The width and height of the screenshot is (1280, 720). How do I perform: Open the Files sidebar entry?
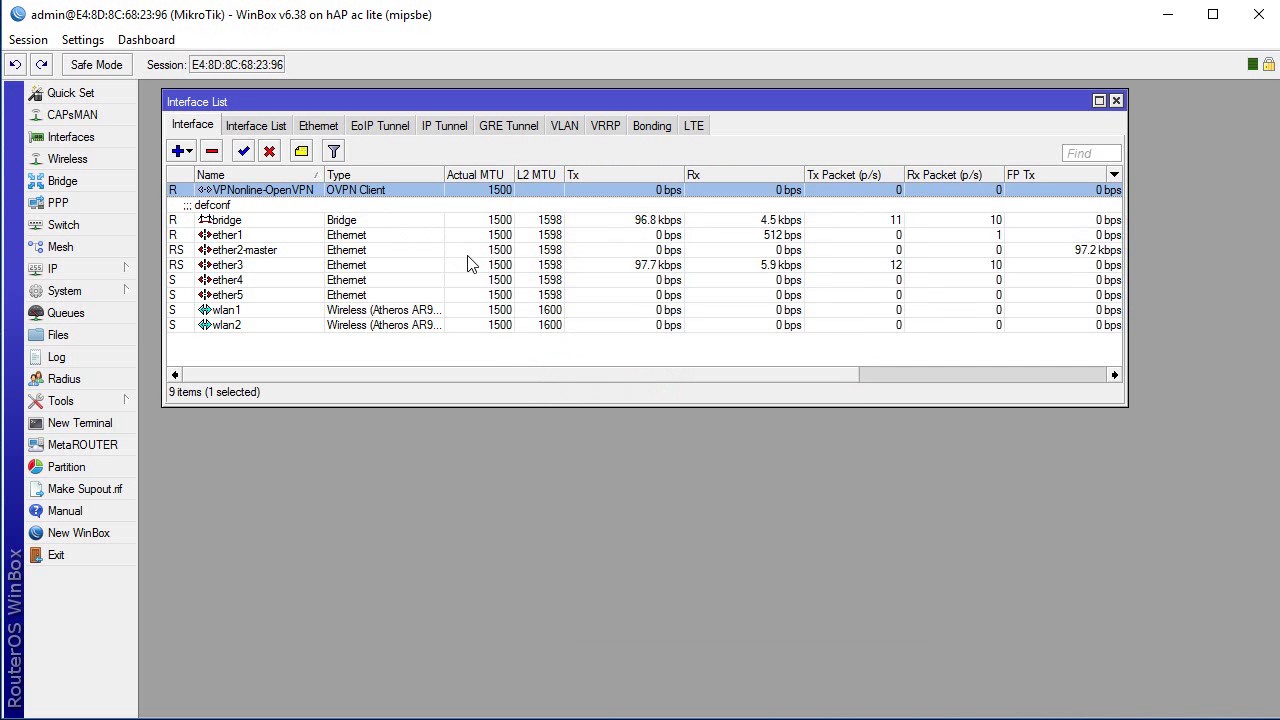(x=58, y=335)
